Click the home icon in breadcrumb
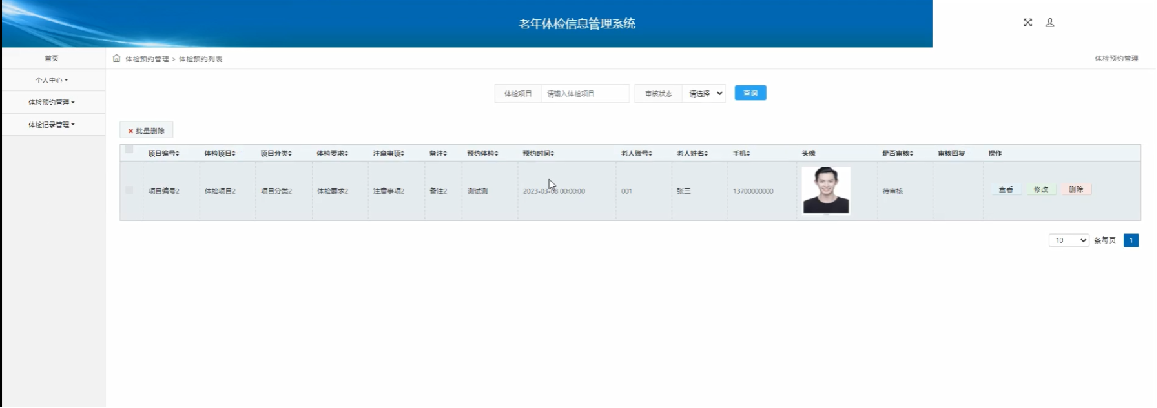 coord(117,58)
